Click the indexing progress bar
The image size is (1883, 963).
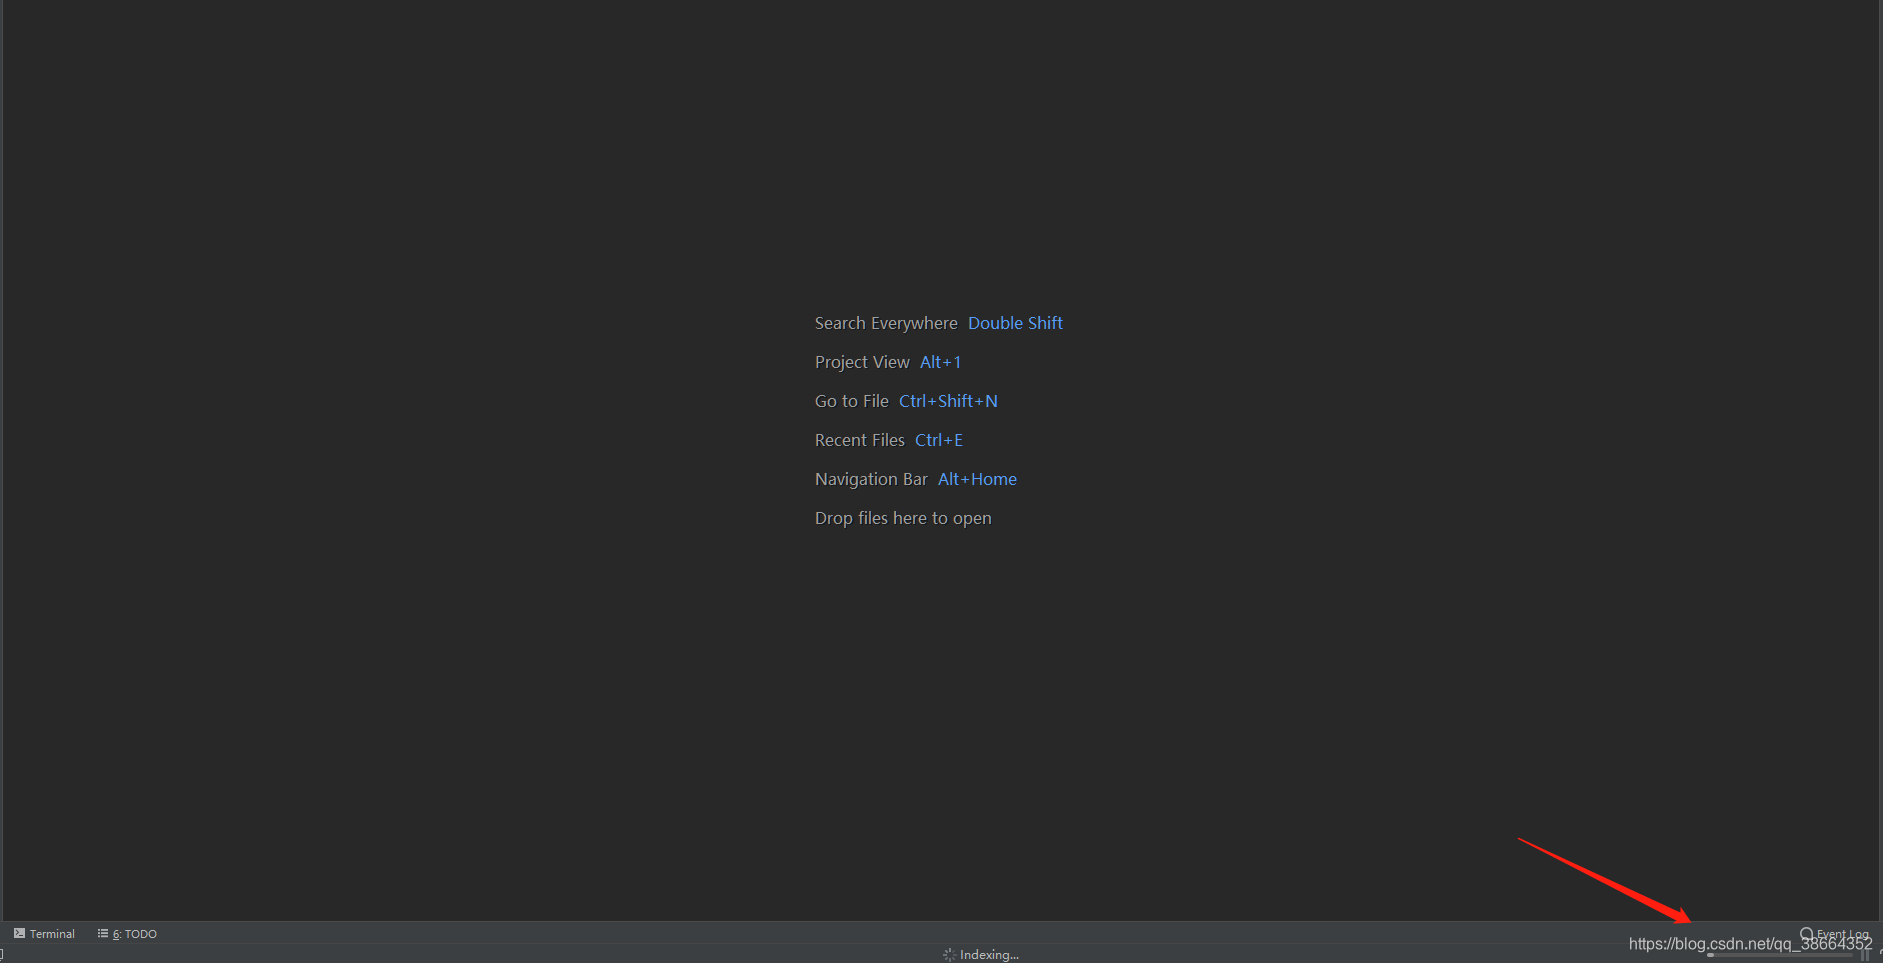pyautogui.click(x=1780, y=955)
